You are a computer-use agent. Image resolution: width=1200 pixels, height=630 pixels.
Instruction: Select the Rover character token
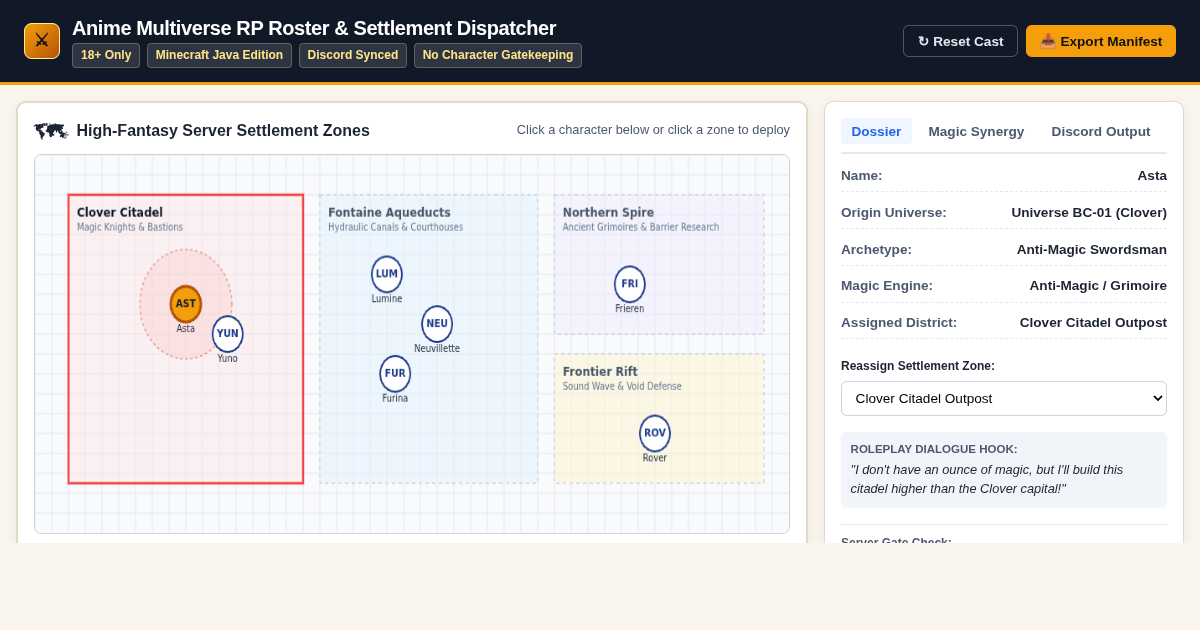click(655, 434)
